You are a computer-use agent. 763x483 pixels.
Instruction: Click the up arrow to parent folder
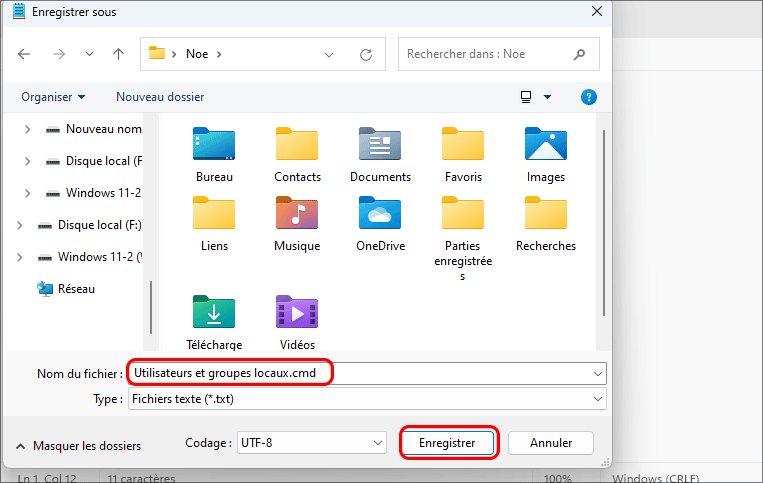click(x=118, y=54)
